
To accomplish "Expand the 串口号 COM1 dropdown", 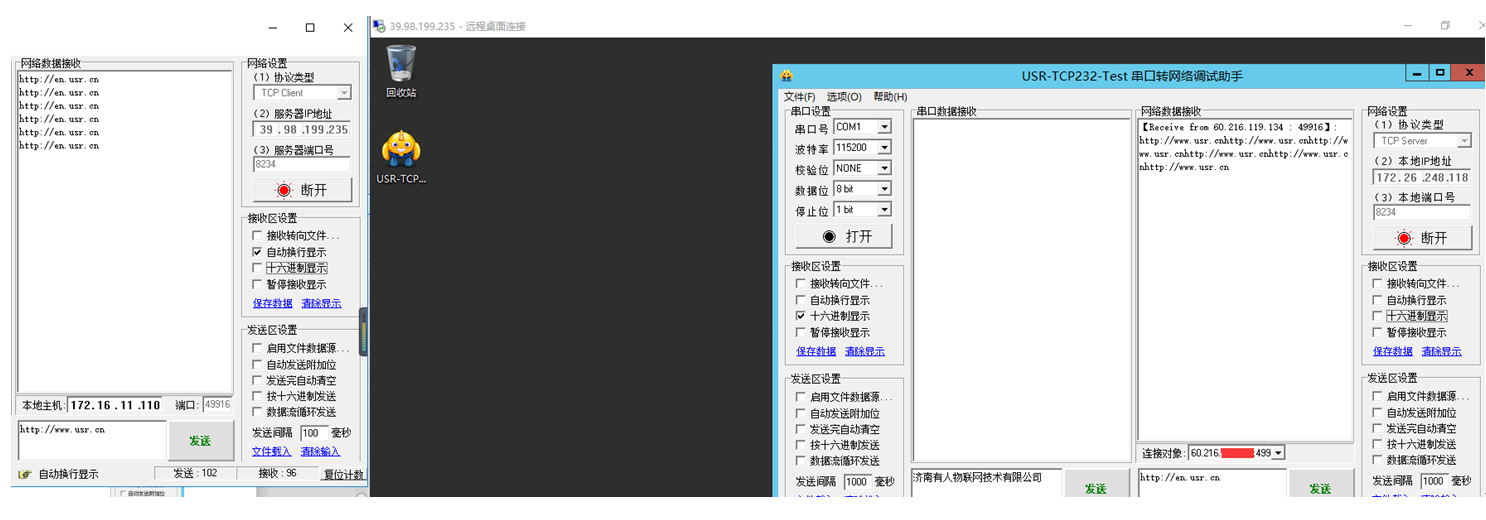I will point(884,128).
